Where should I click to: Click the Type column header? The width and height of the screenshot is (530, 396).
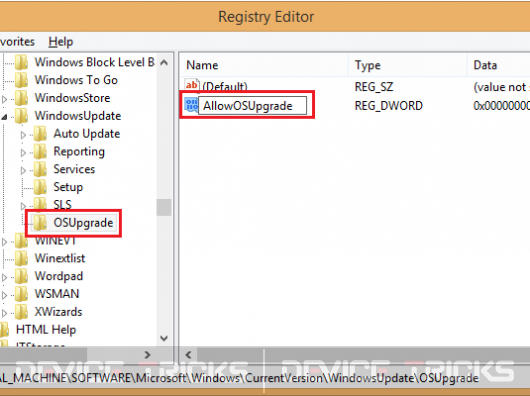pos(408,65)
